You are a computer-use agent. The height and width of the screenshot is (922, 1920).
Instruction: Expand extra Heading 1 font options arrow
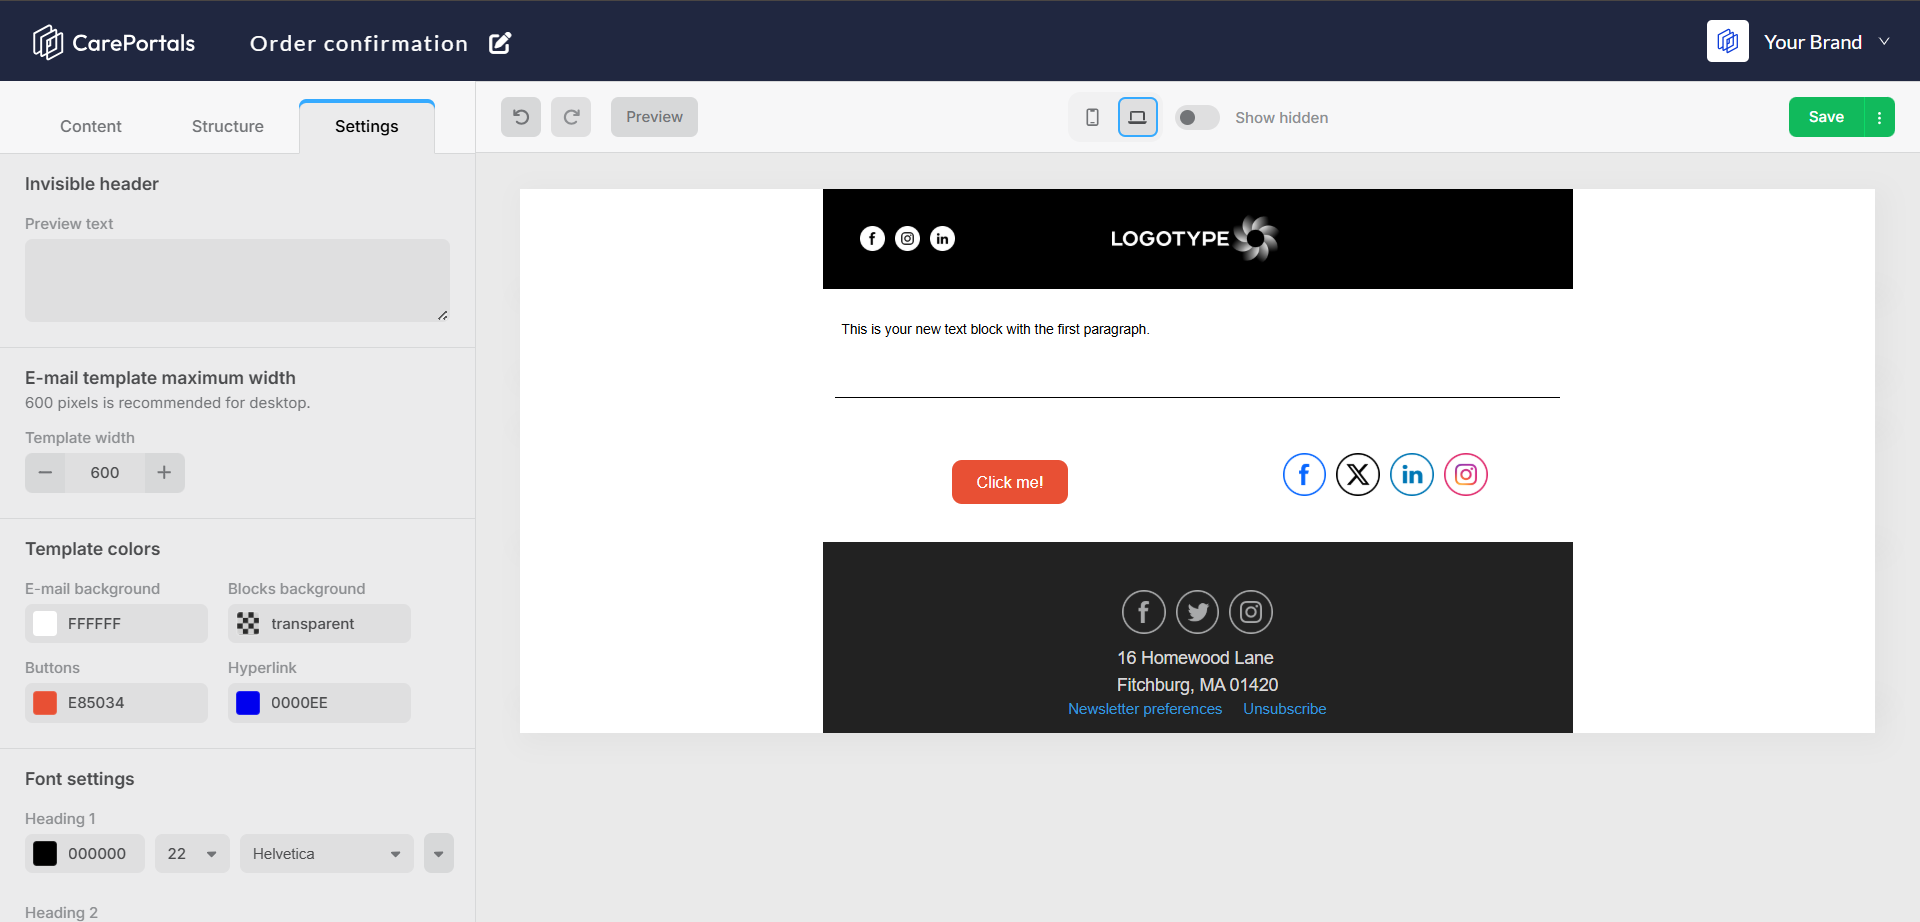(439, 854)
